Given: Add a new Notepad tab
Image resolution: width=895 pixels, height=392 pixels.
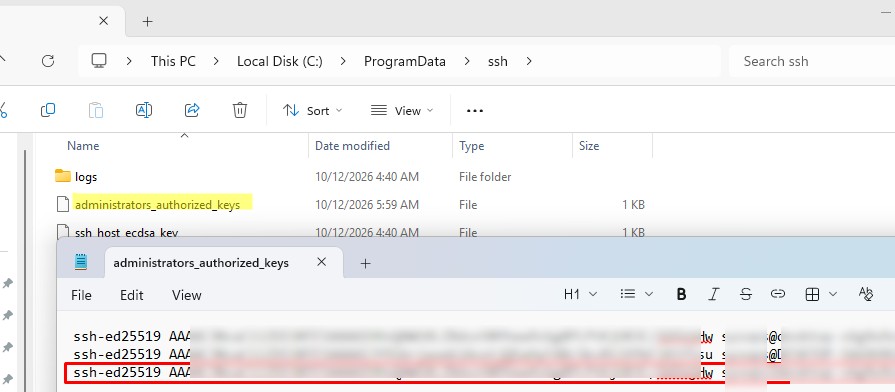Looking at the screenshot, I should pyautogui.click(x=366, y=263).
